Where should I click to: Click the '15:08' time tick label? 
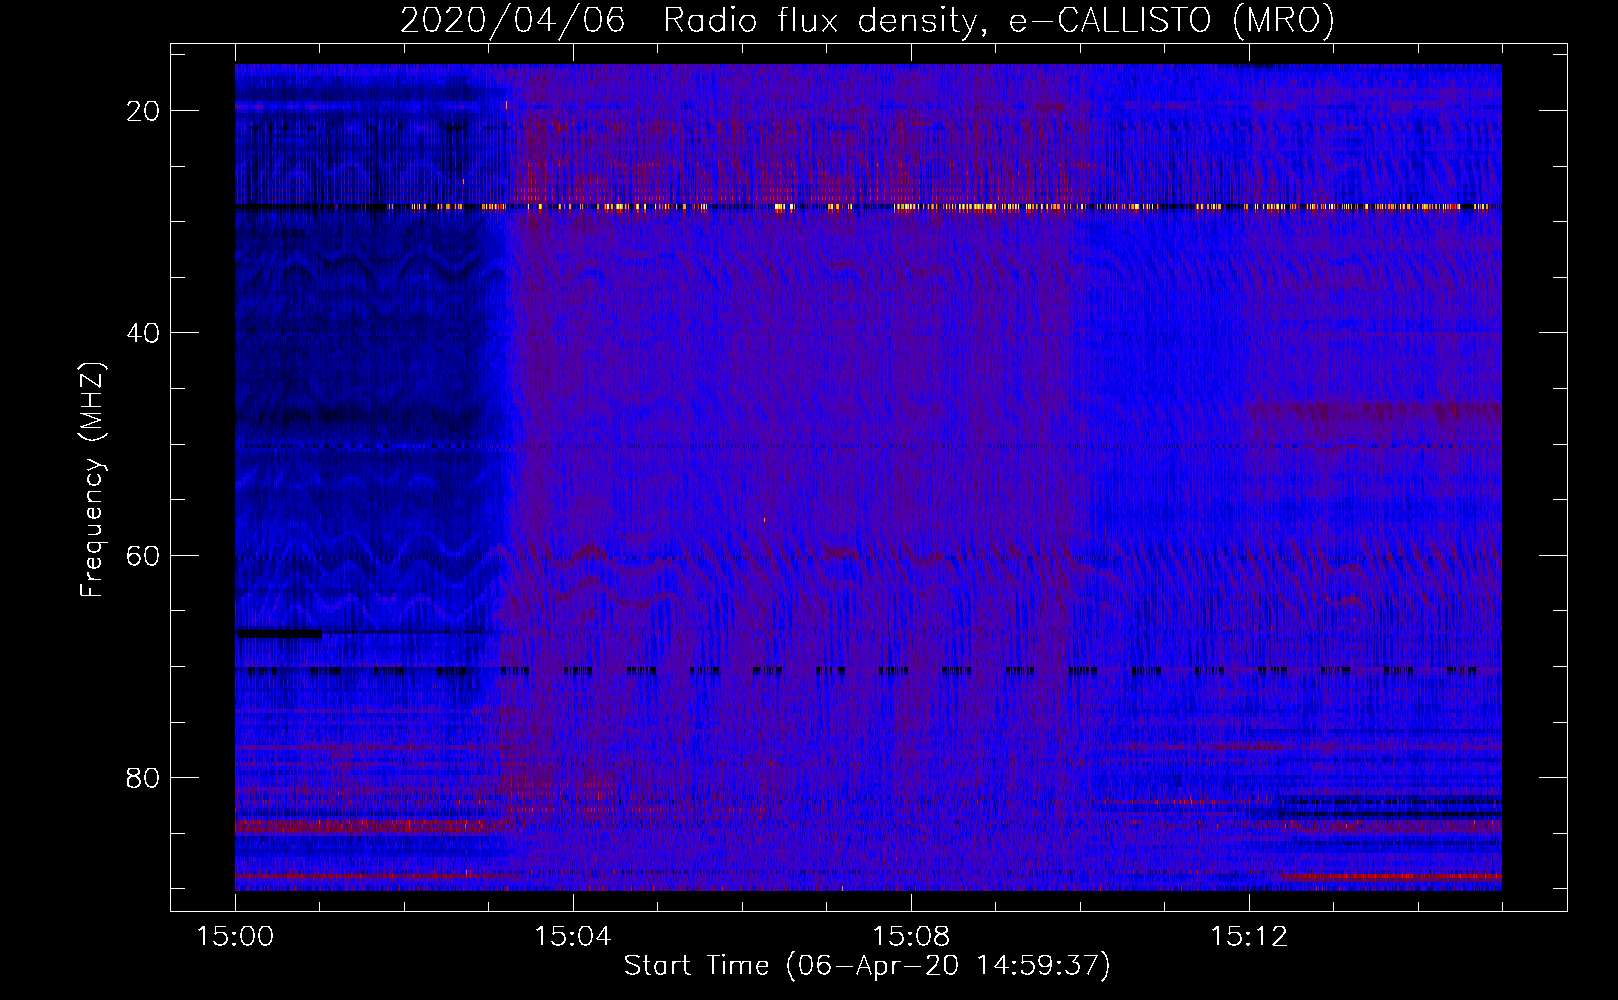[x=911, y=937]
